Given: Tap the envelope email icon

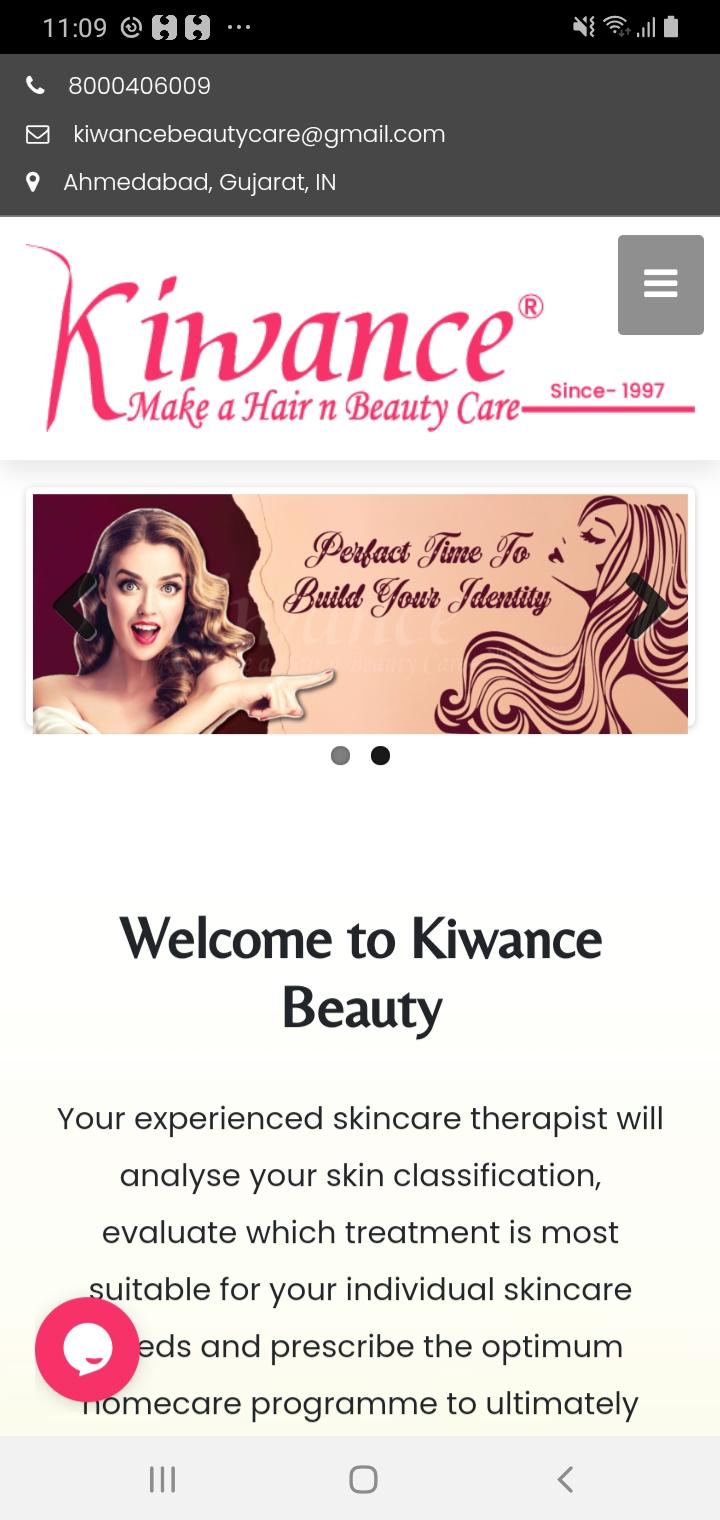Looking at the screenshot, I should click(37, 134).
